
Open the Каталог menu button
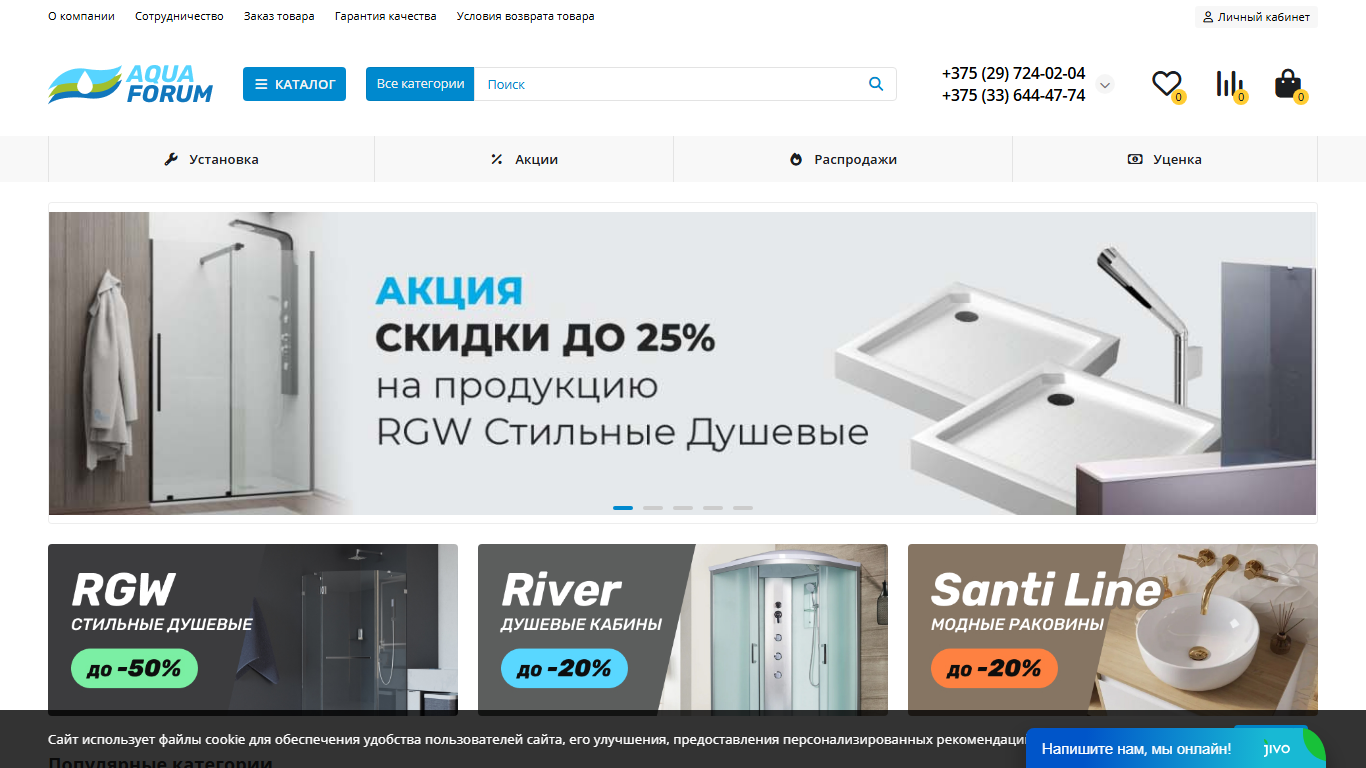294,84
